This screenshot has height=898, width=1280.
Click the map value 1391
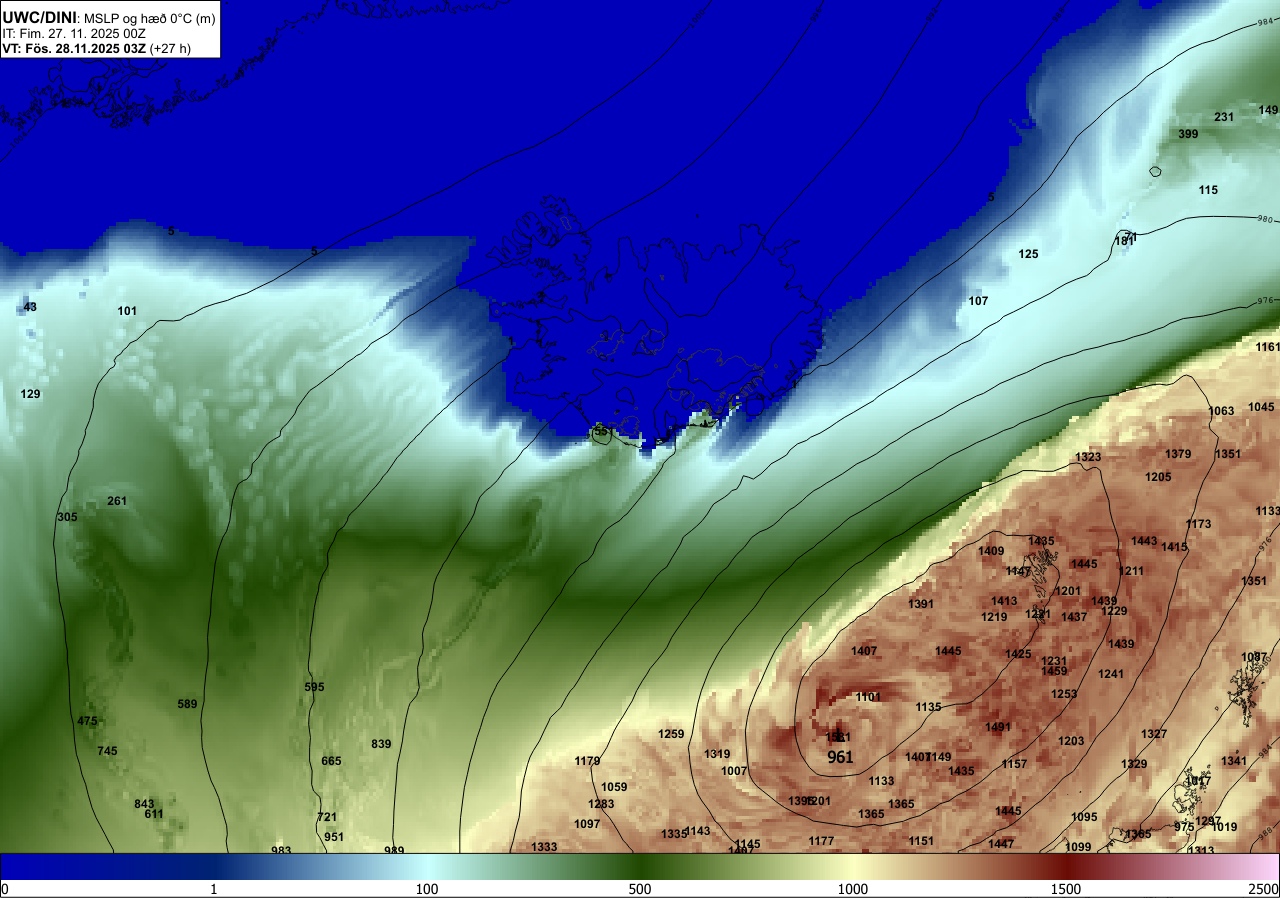click(x=921, y=604)
